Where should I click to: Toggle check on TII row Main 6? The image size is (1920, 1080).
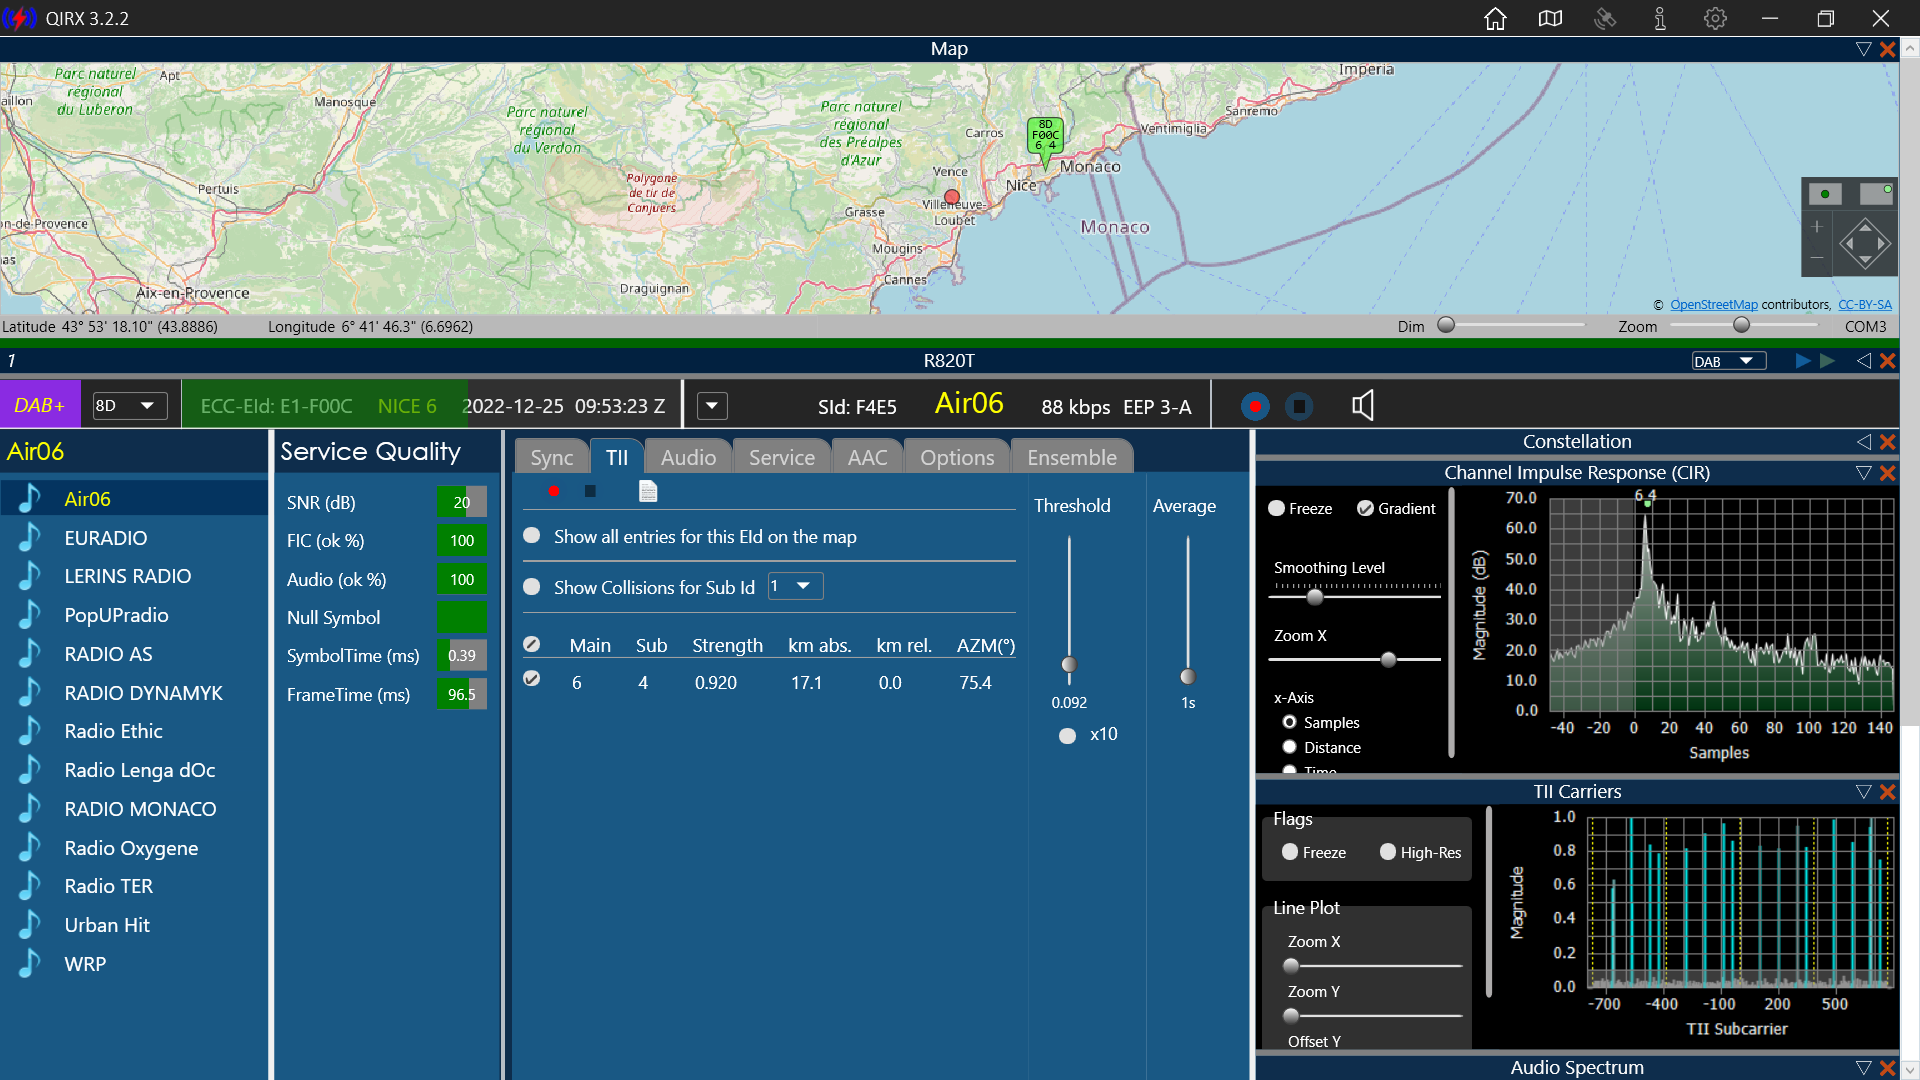tap(532, 679)
